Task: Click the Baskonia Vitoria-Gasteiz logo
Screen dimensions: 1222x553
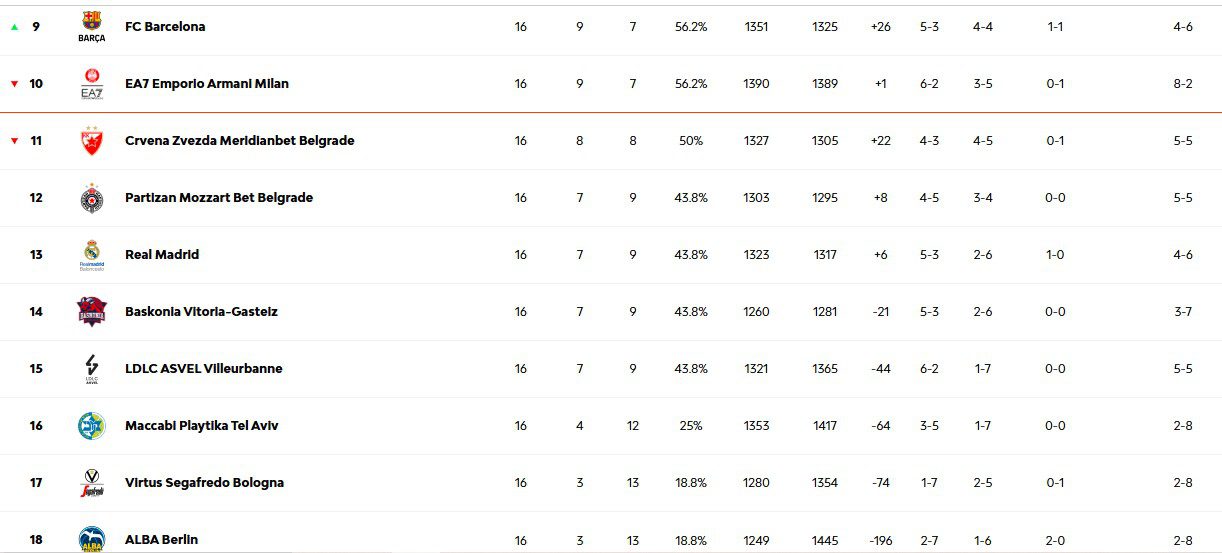Action: pyautogui.click(x=91, y=312)
